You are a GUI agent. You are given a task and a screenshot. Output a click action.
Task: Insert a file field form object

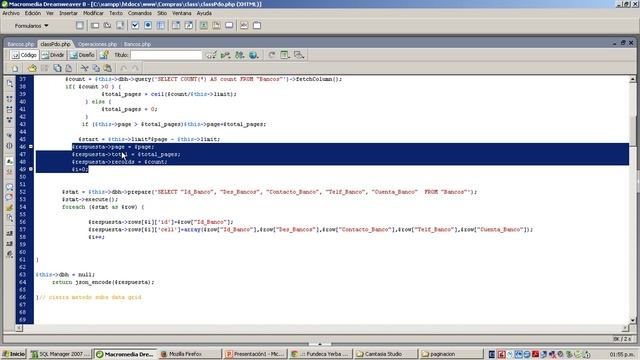[216, 25]
